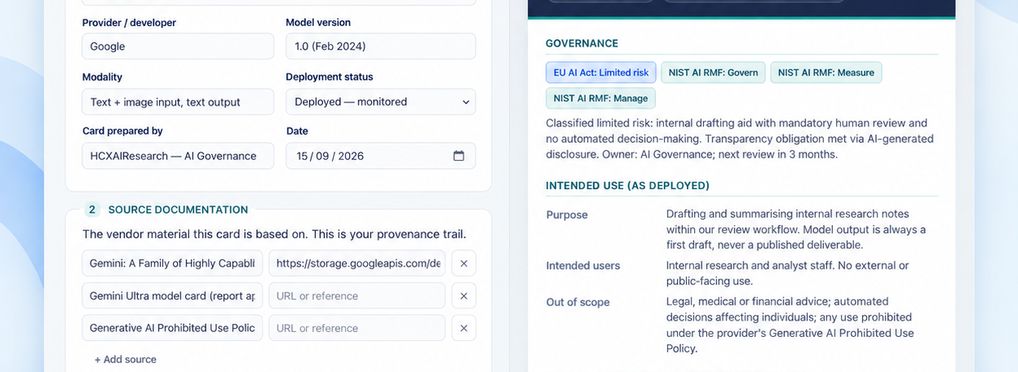Click the + Add source button
This screenshot has width=1018, height=372.
pyautogui.click(x=125, y=359)
